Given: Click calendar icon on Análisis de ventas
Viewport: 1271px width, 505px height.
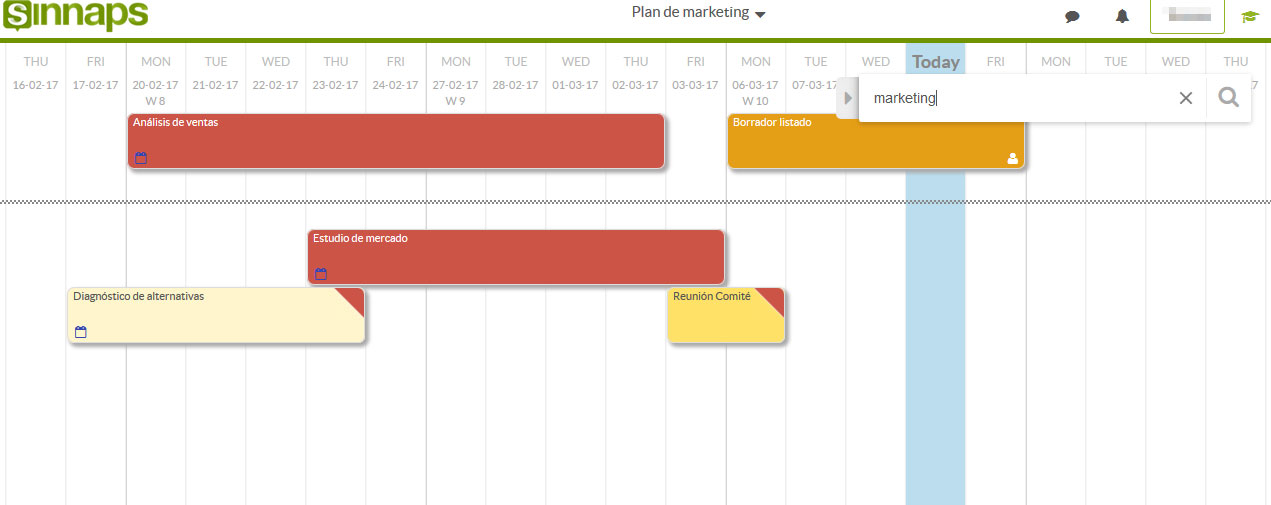Looking at the screenshot, I should tap(141, 158).
